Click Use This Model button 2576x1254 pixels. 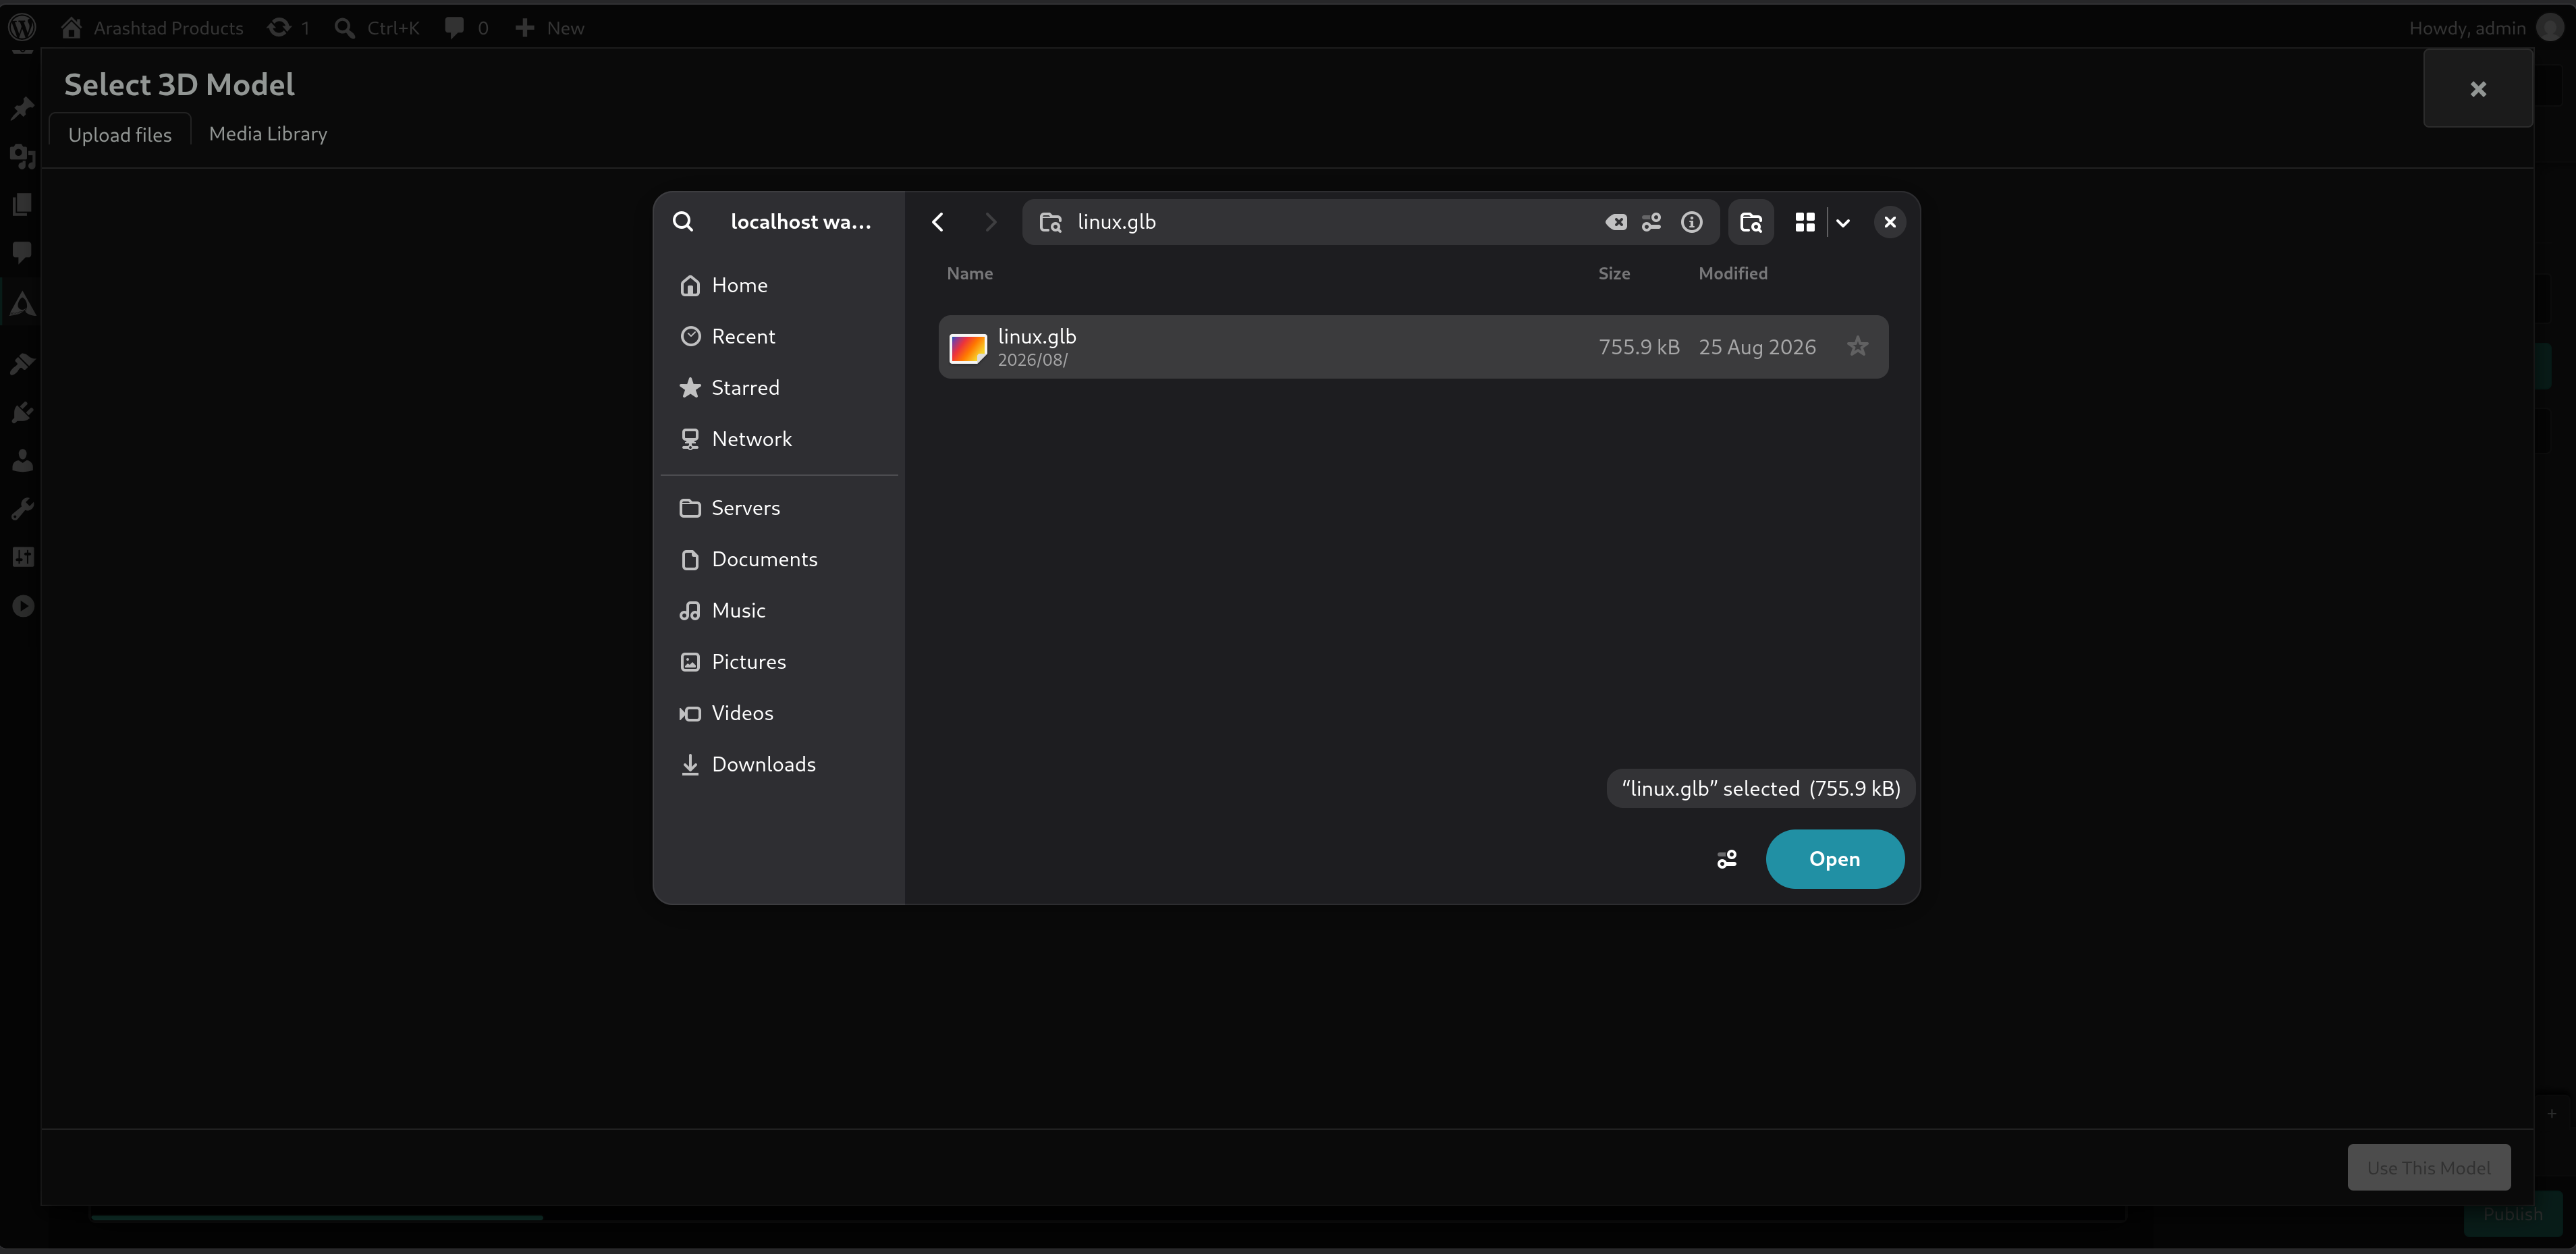coord(2429,1167)
